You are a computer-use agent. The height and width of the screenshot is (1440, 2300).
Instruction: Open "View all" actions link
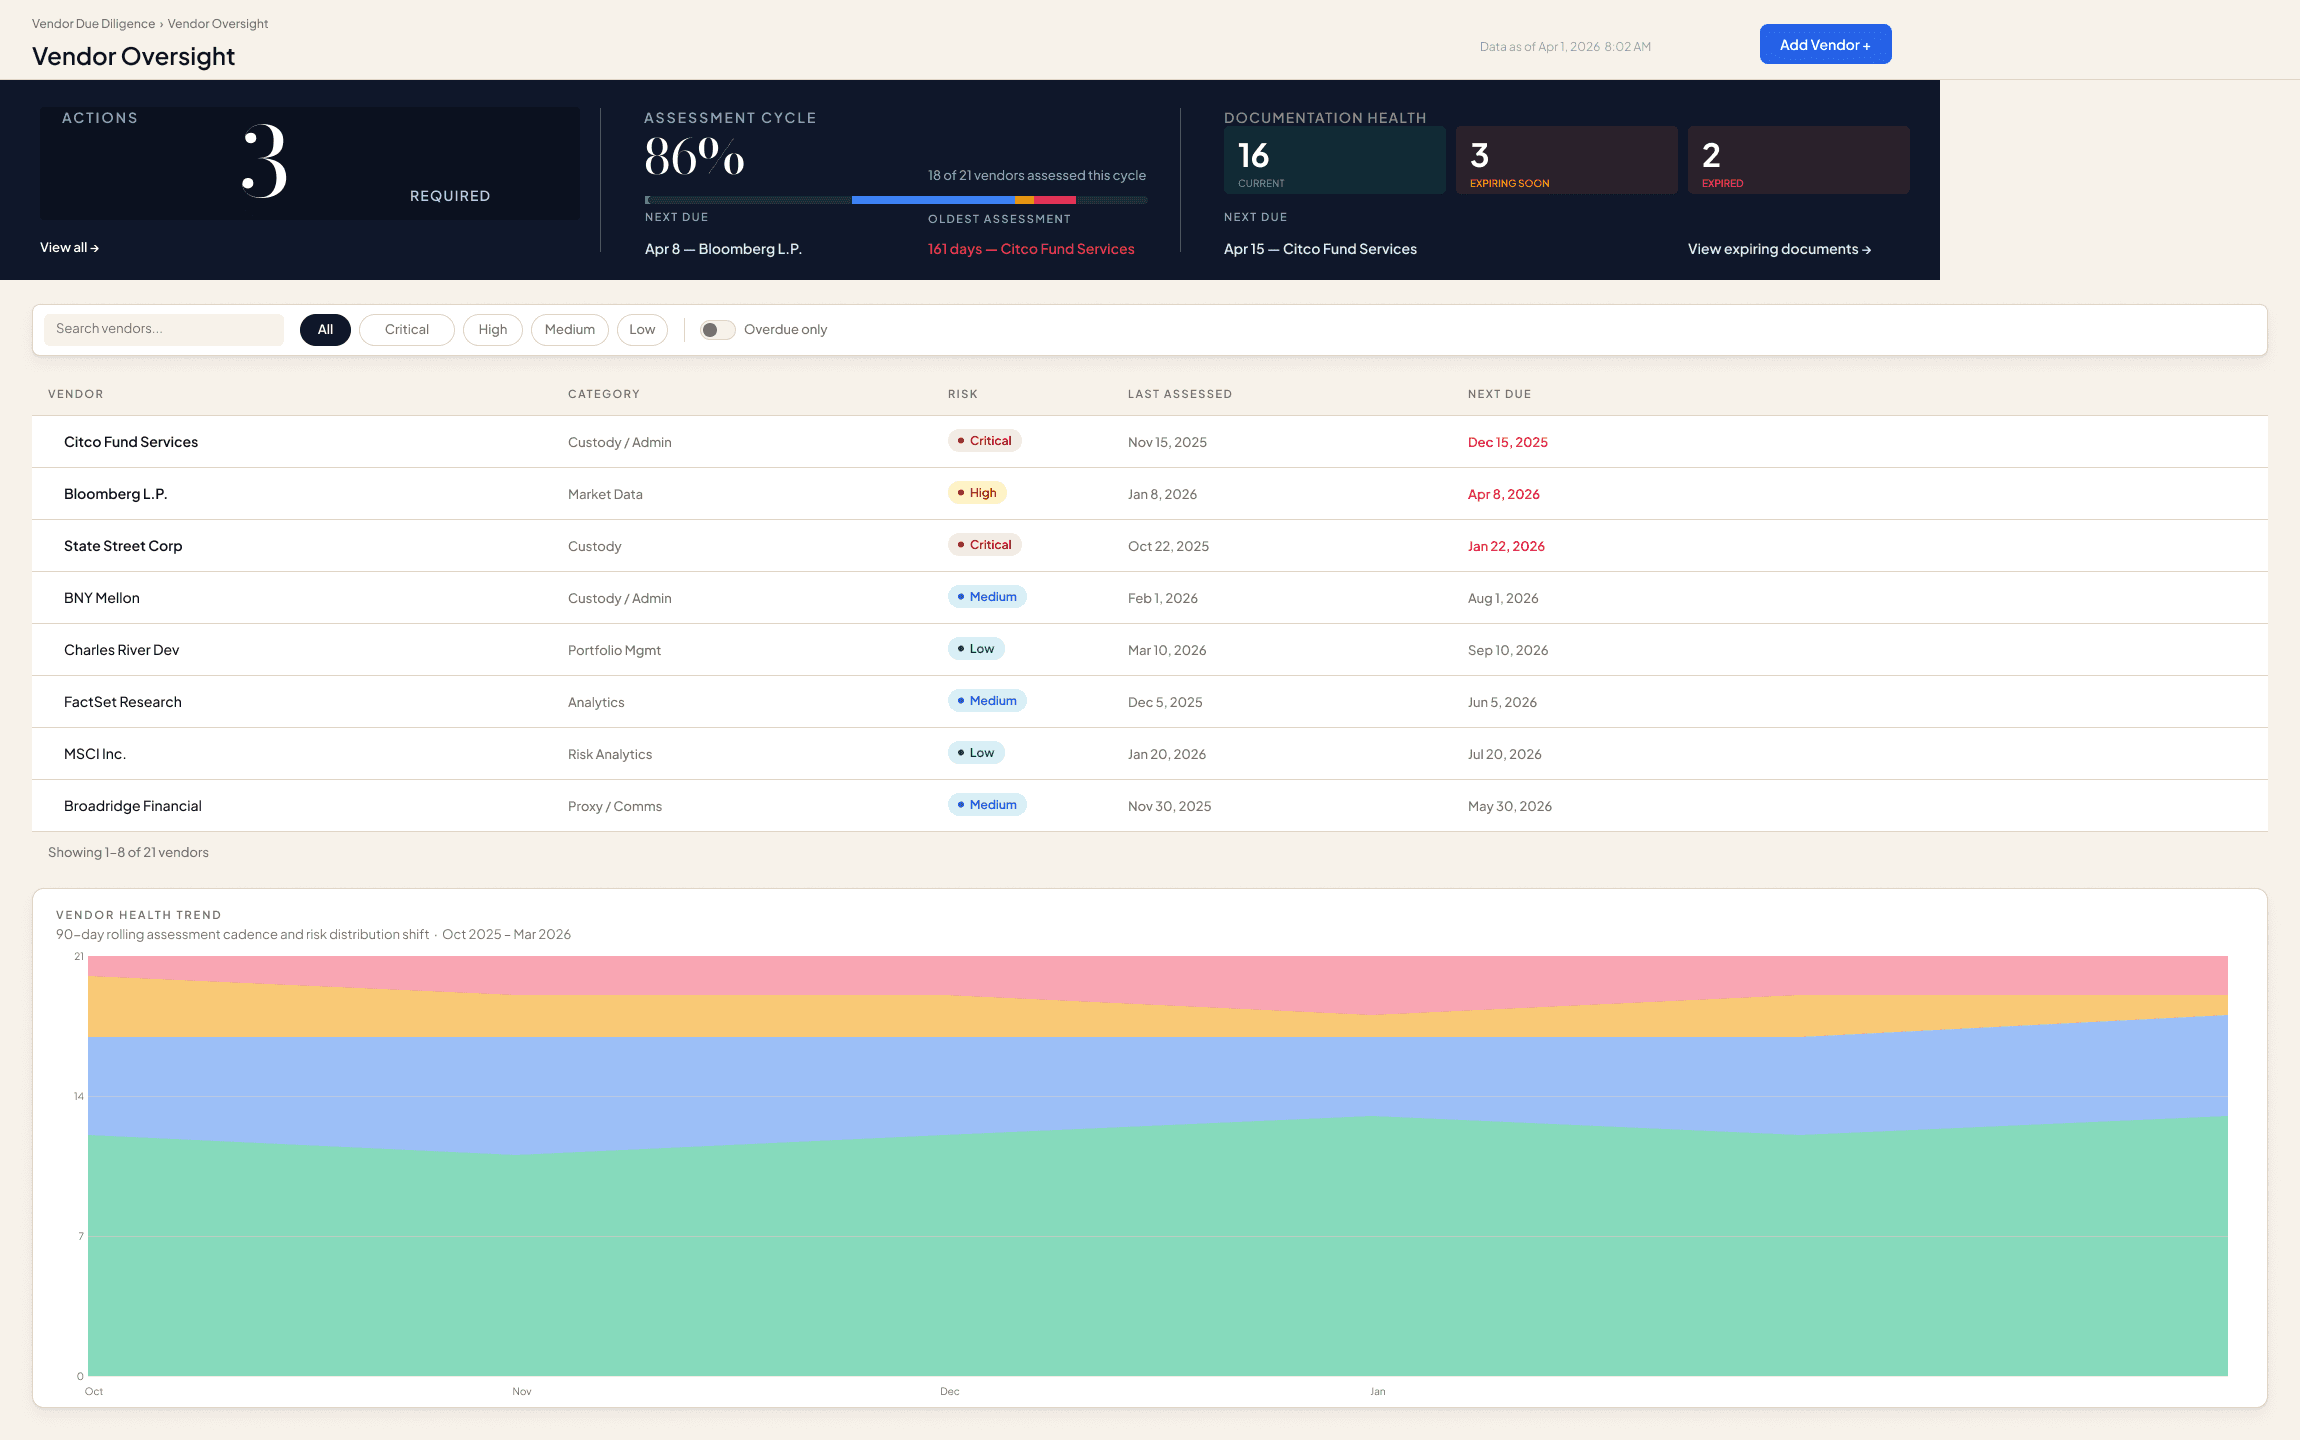(x=68, y=247)
